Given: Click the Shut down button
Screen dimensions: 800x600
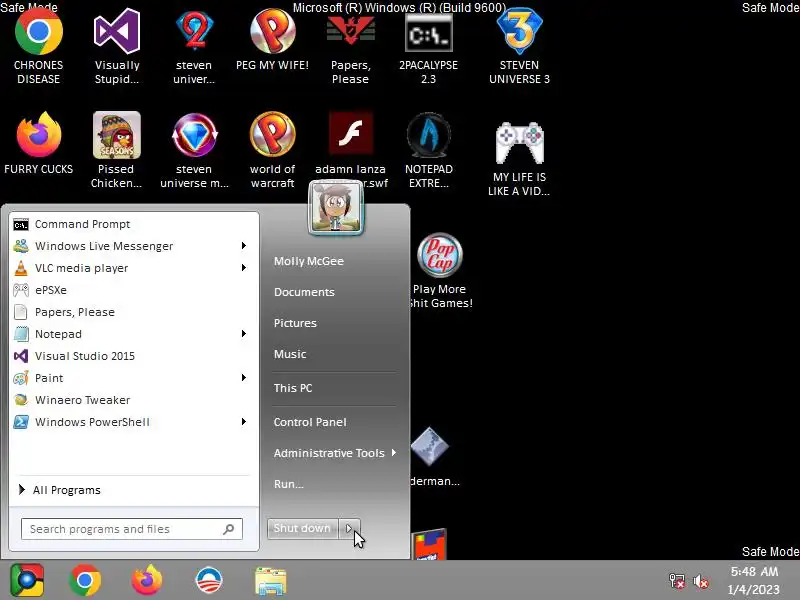Looking at the screenshot, I should click(x=303, y=529).
